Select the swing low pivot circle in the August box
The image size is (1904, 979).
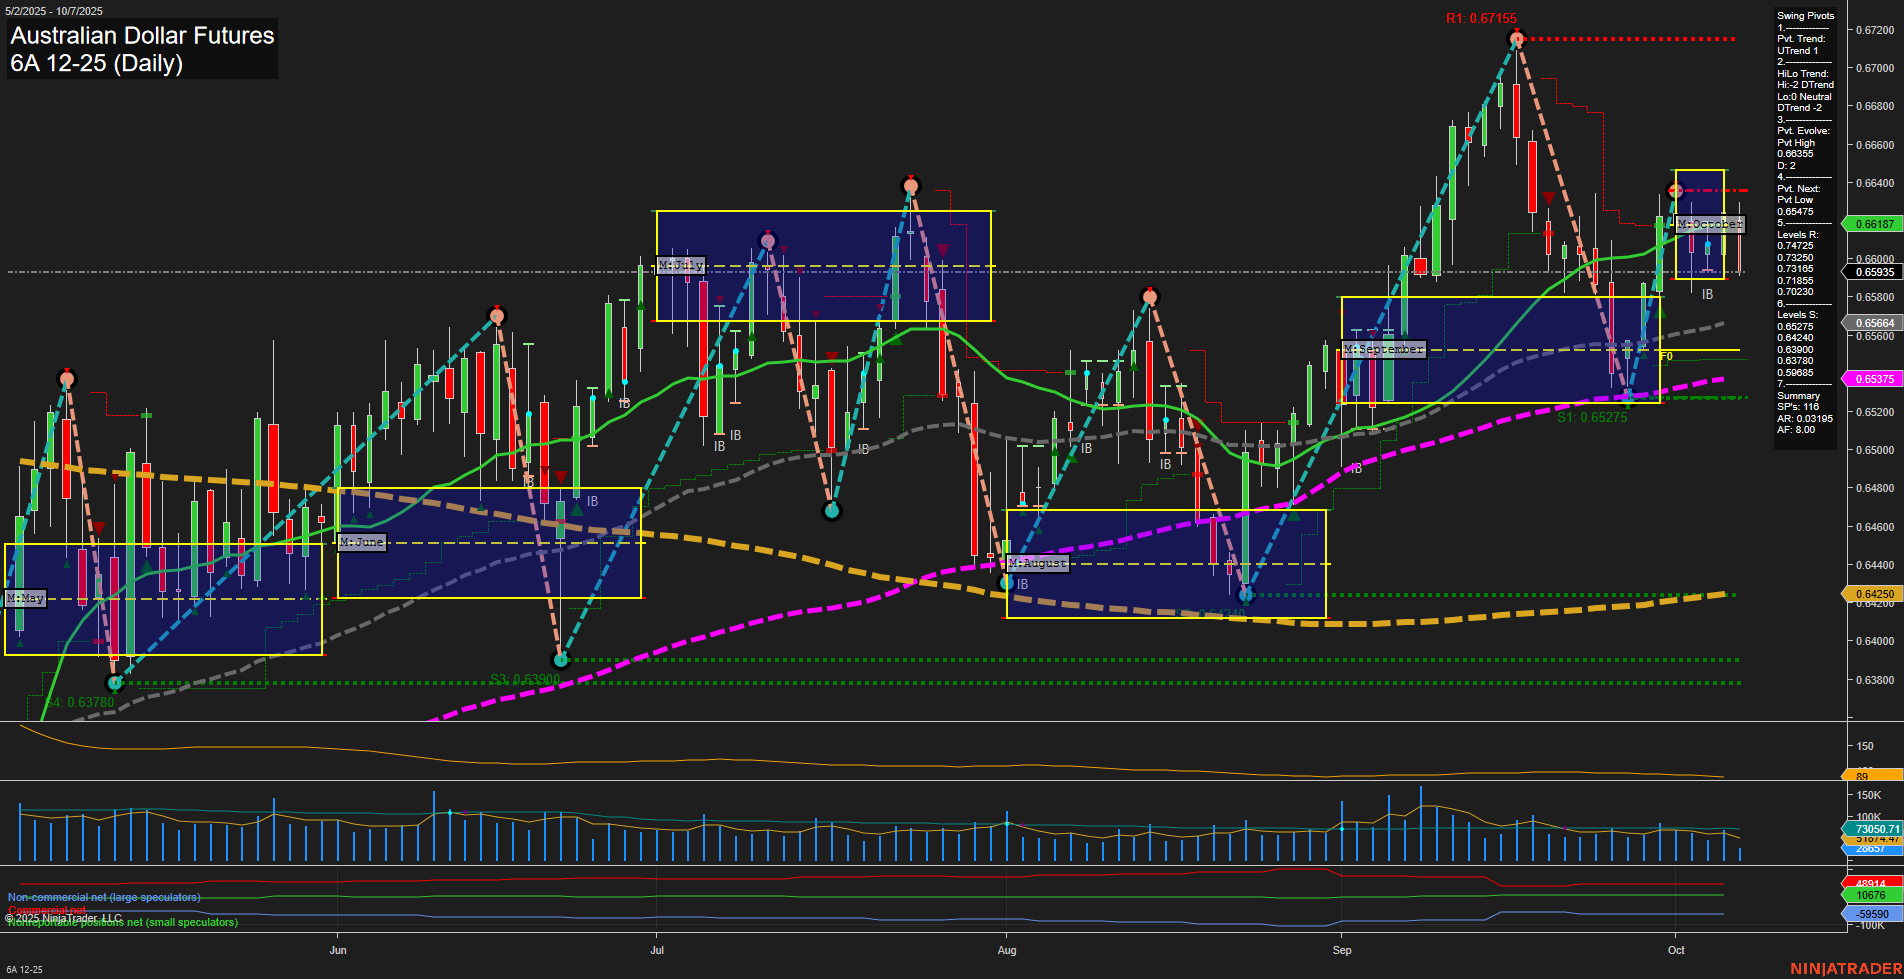[1245, 595]
